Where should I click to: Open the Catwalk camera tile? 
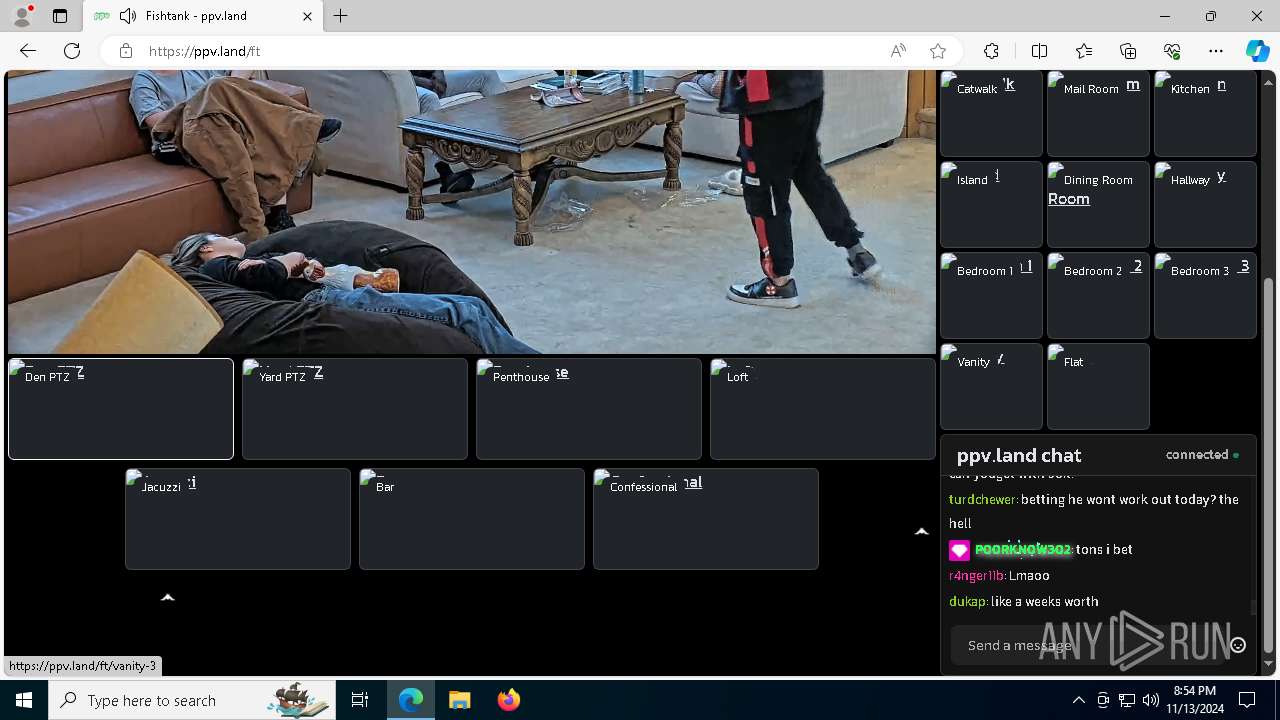pos(991,113)
